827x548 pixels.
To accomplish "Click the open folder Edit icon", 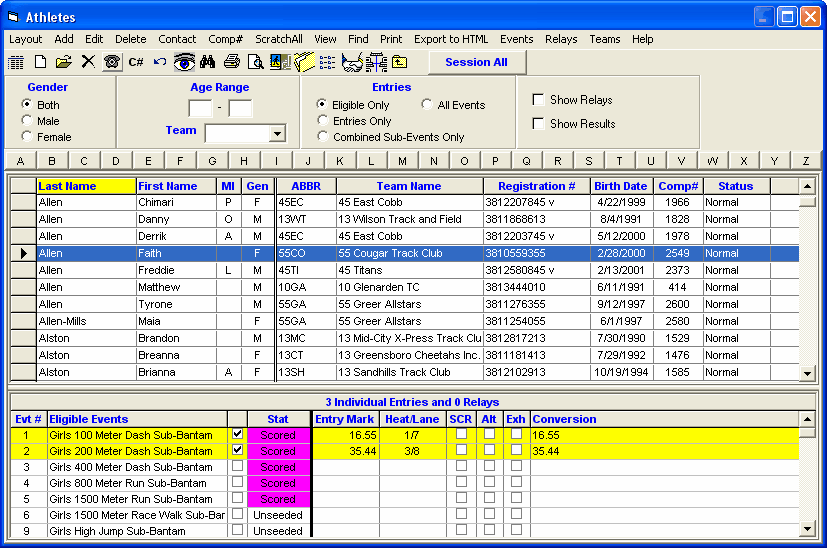I will coord(64,62).
